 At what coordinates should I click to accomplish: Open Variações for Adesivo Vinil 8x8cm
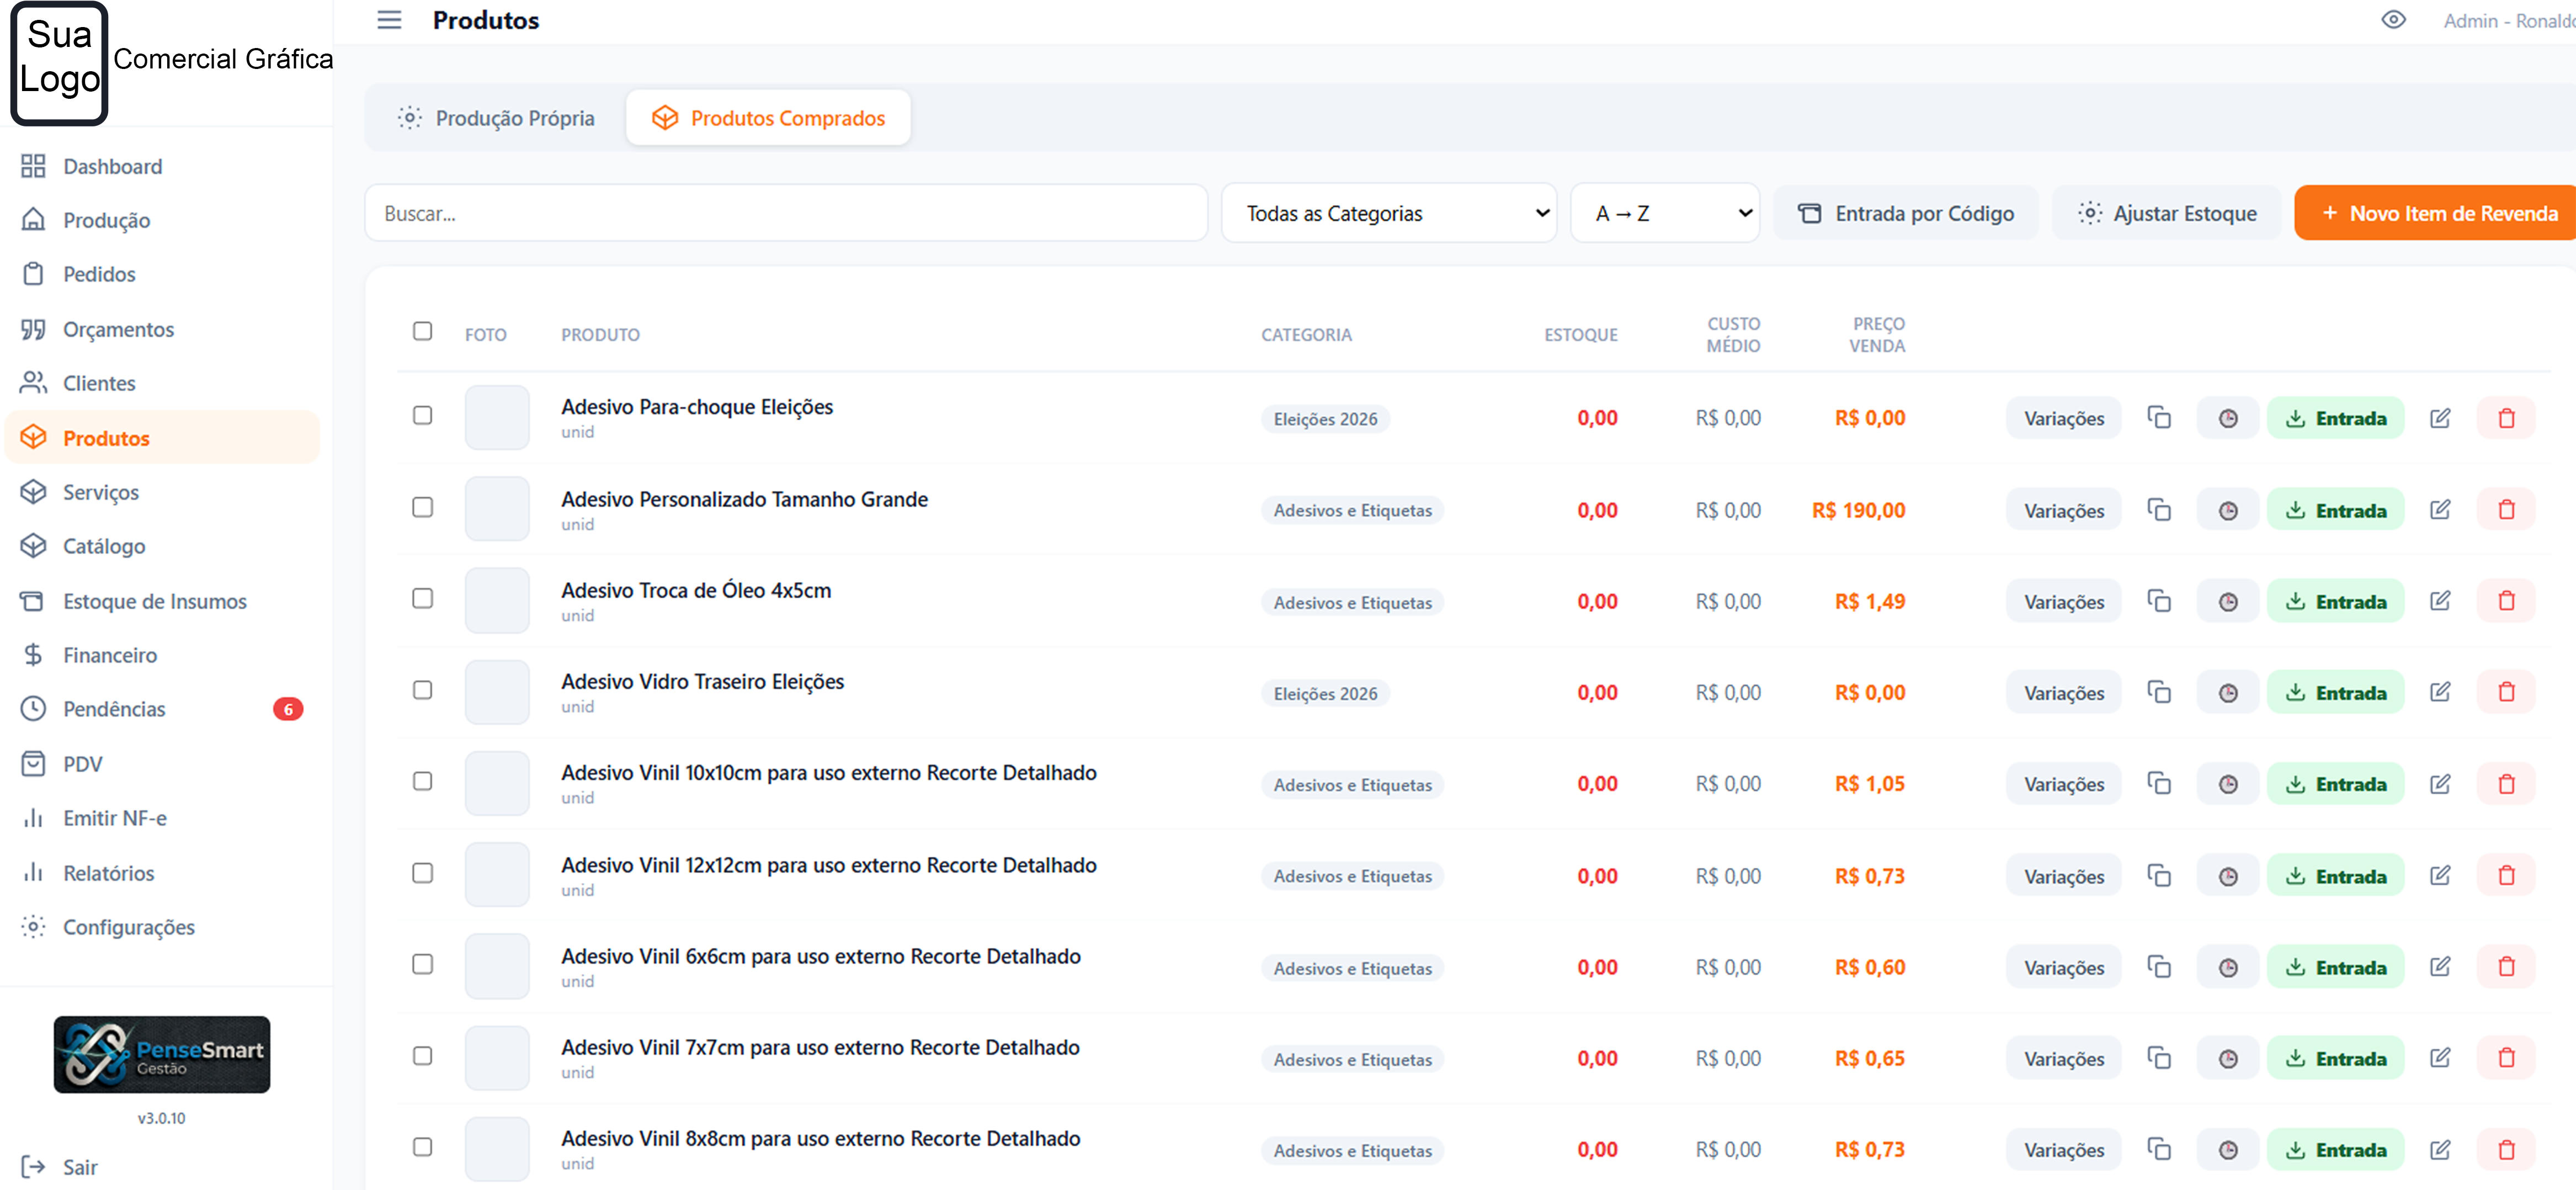[2064, 1150]
